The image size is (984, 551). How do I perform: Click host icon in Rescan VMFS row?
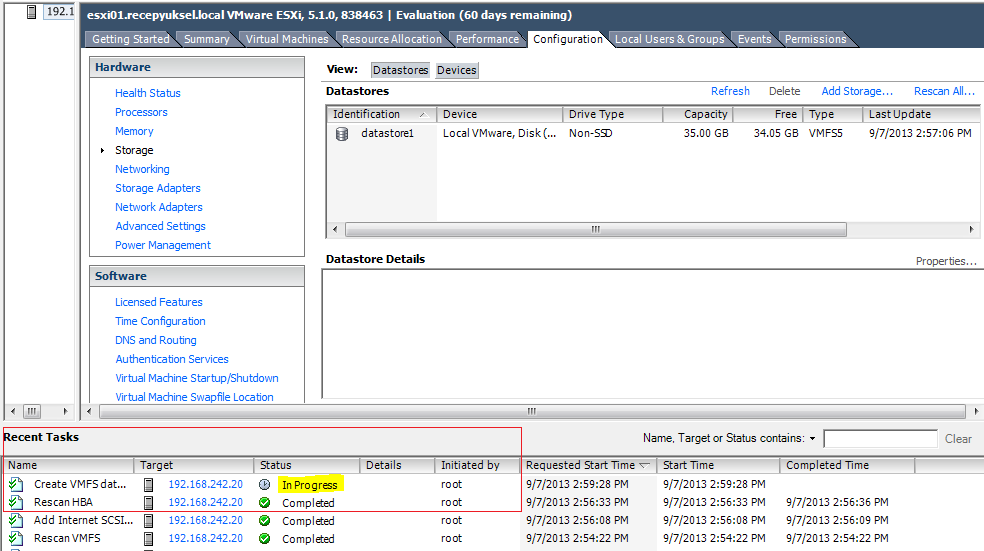149,538
